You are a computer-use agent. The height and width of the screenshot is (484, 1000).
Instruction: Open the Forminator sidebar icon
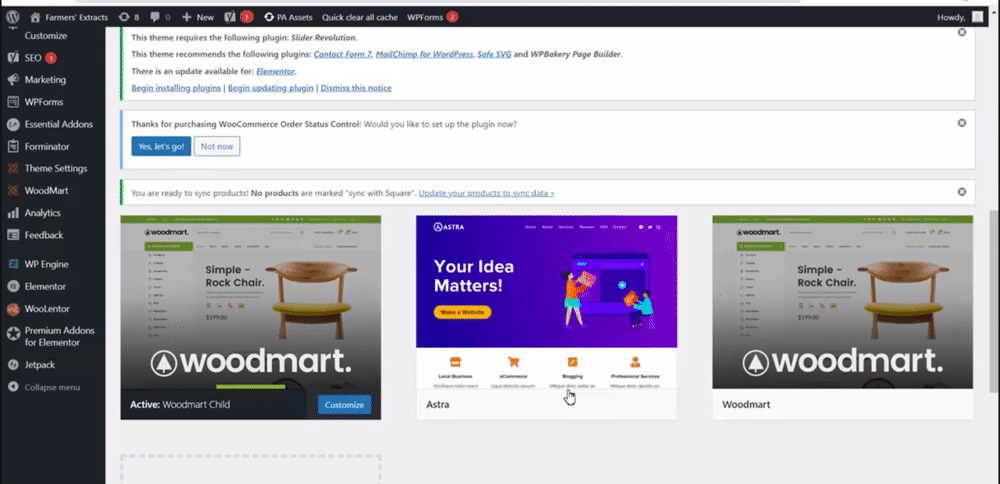13,146
